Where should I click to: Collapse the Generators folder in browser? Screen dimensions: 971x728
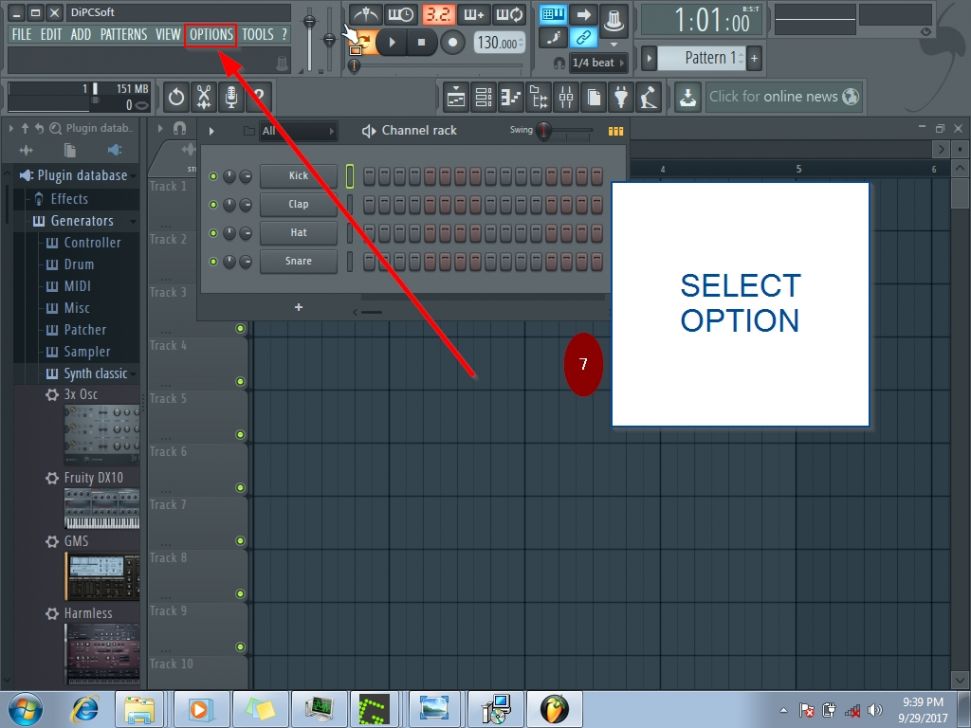pos(82,221)
